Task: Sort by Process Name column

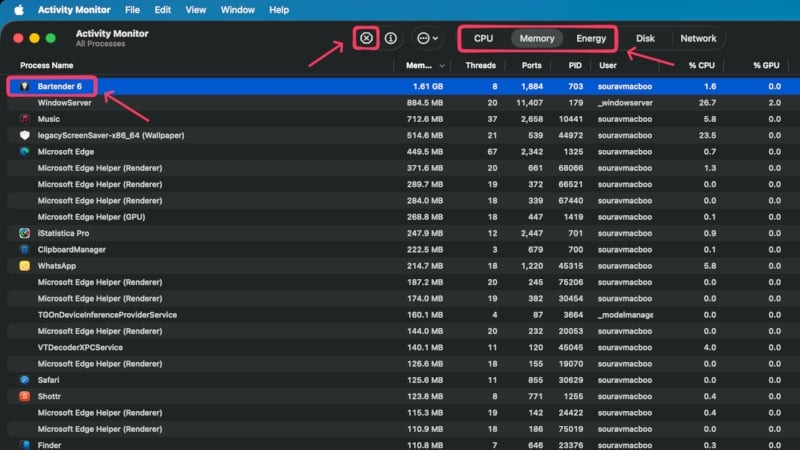Action: (46, 65)
